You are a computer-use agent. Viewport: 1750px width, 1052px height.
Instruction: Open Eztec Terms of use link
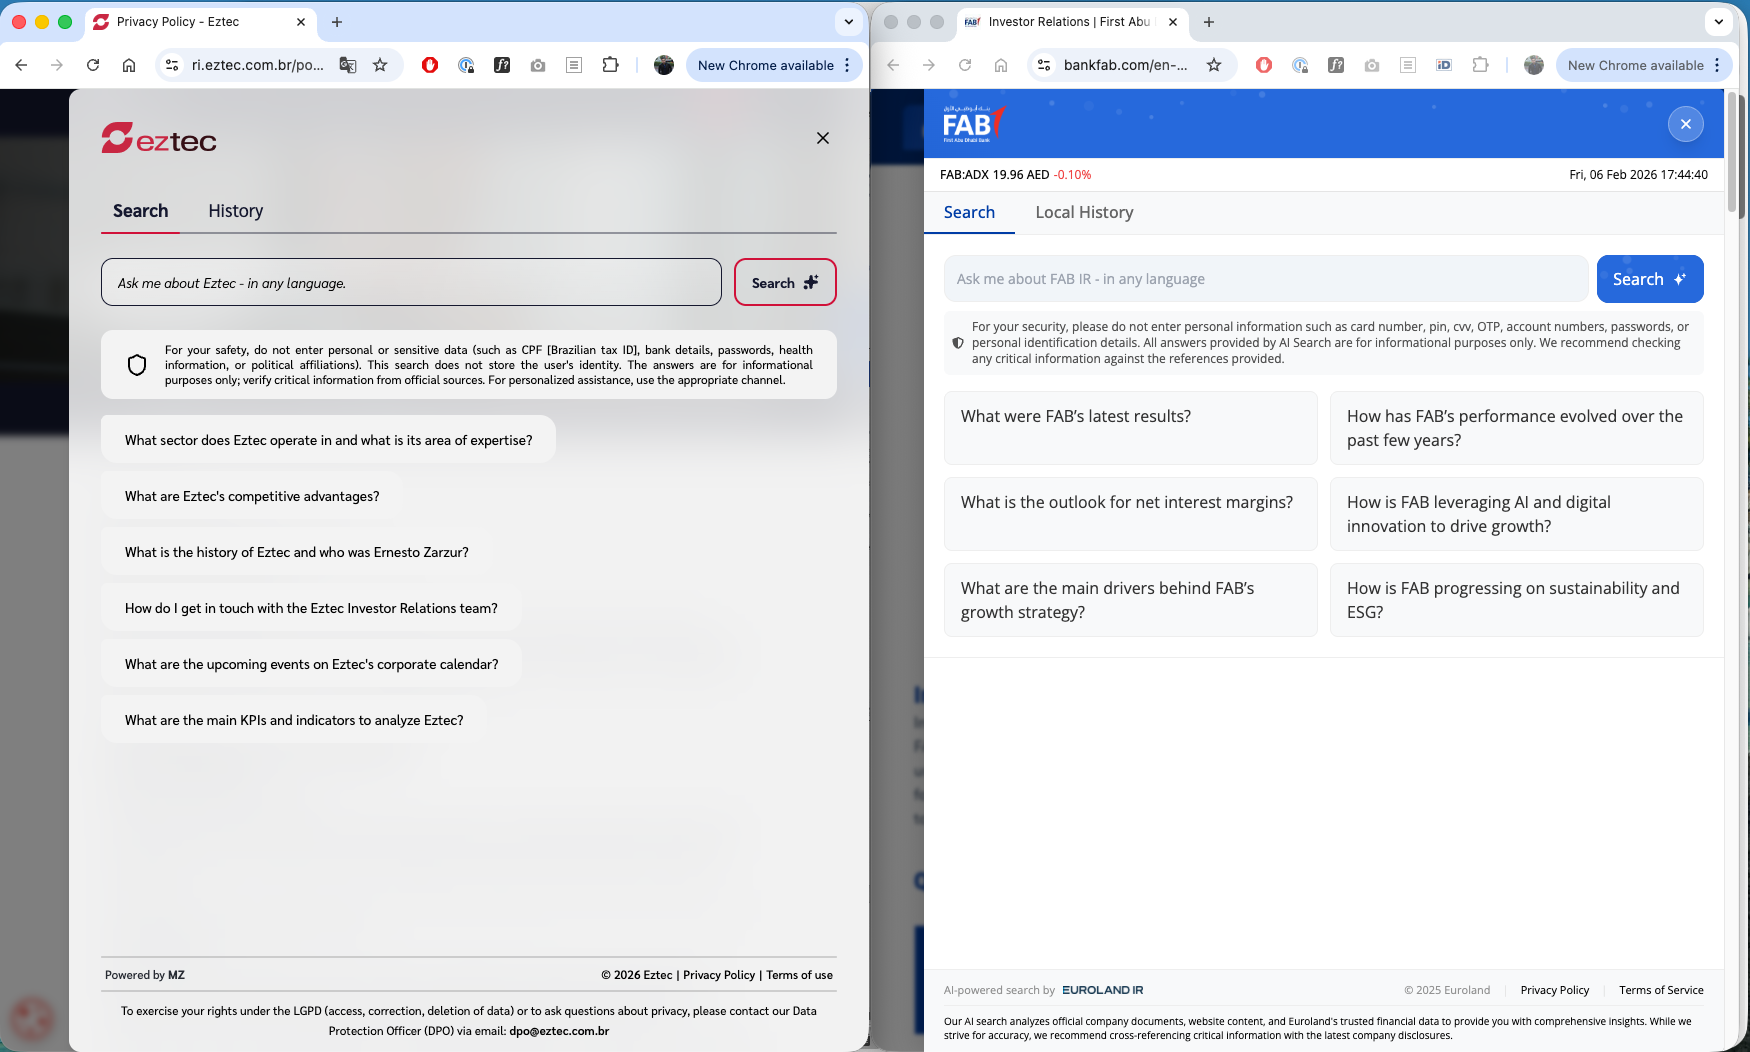[799, 975]
